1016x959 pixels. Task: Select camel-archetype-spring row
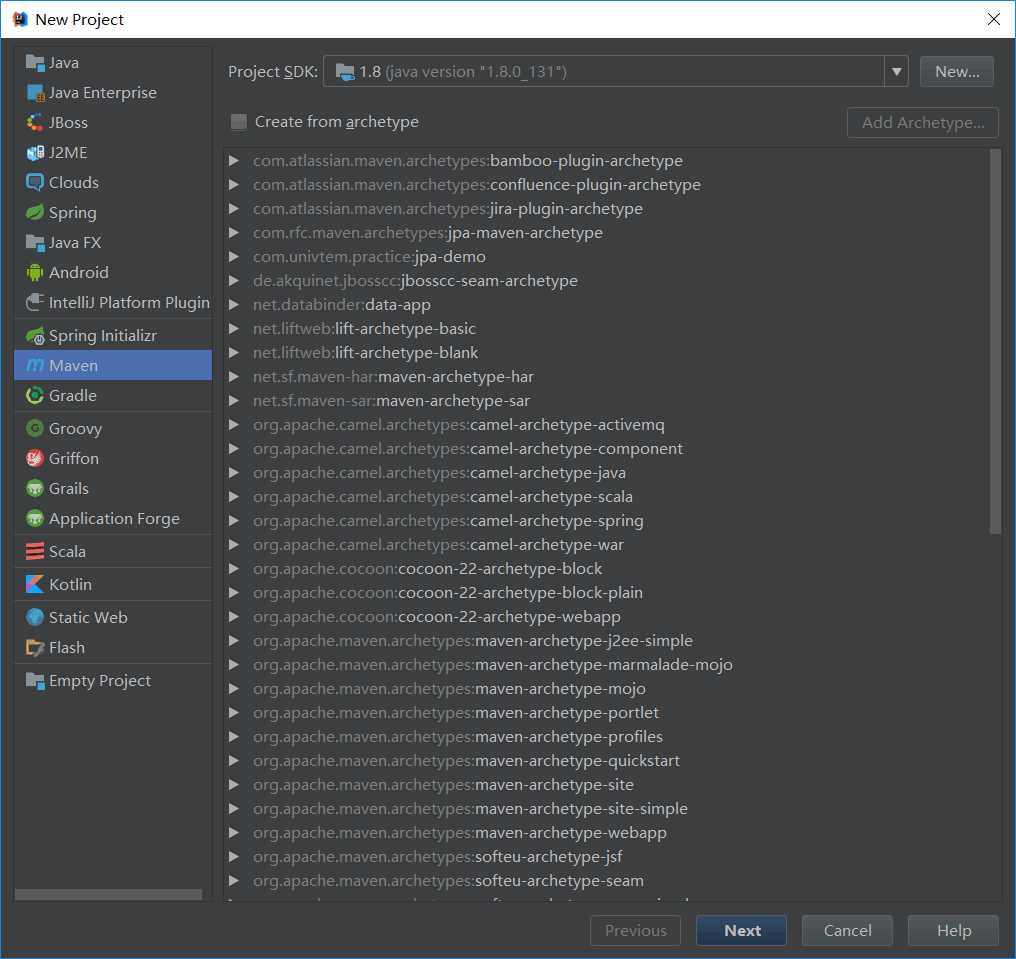[x=606, y=520]
